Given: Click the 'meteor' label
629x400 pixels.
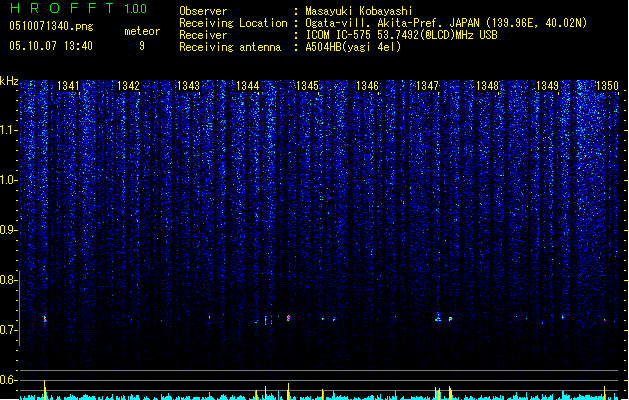Looking at the screenshot, I should [x=142, y=31].
